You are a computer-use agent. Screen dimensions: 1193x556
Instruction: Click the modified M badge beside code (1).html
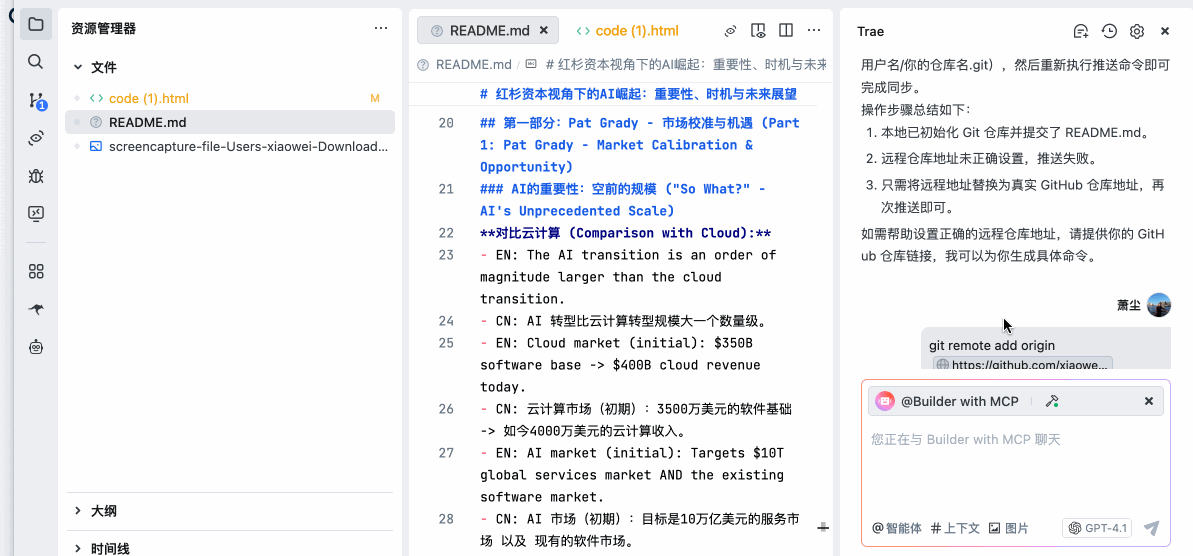coord(374,98)
